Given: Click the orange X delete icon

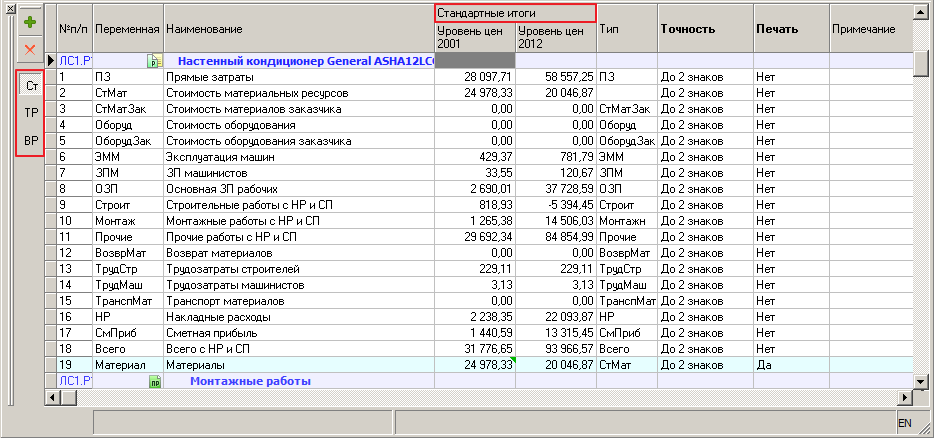Looking at the screenshot, I should [30, 50].
